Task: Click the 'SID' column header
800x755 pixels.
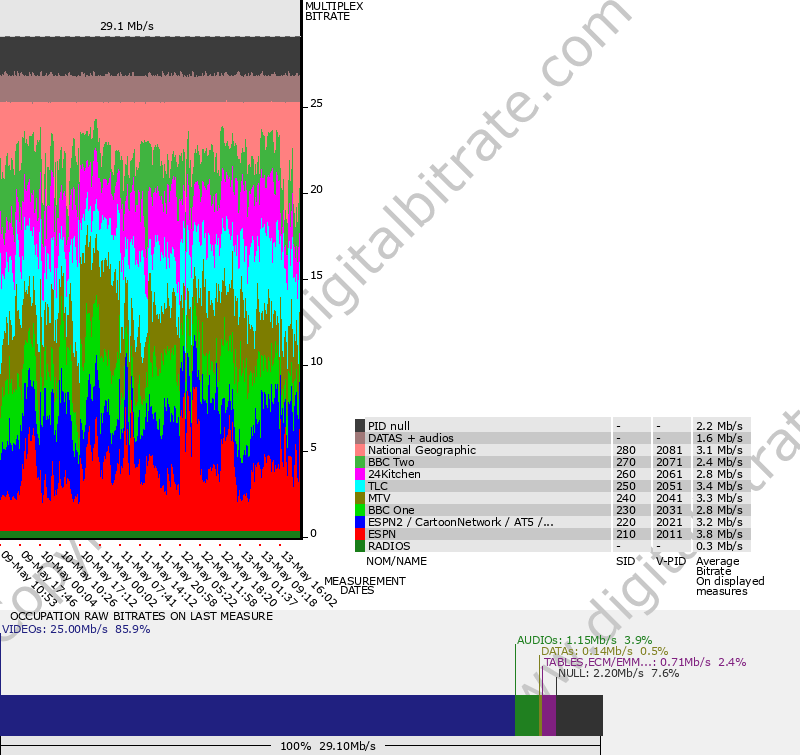Action: [625, 561]
